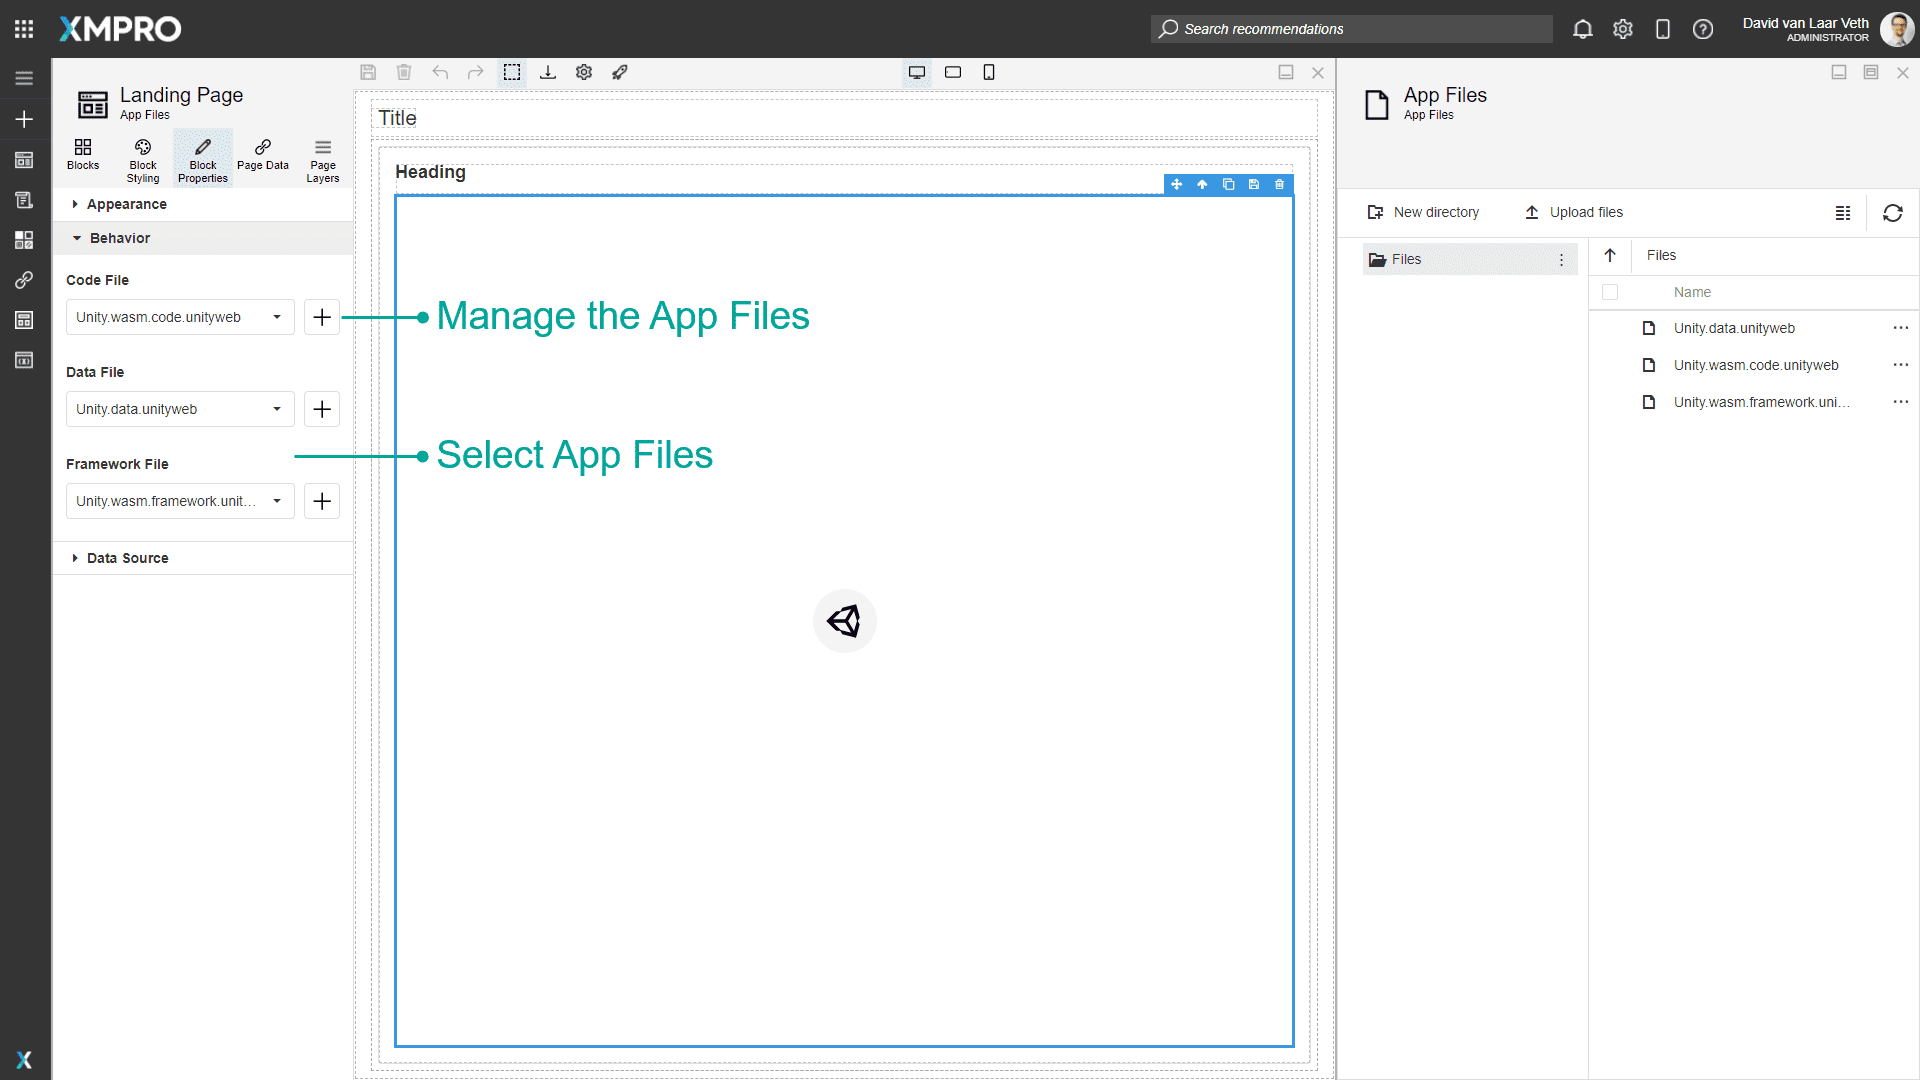Refresh the App Files list
This screenshot has width=1920, height=1080.
(x=1893, y=213)
